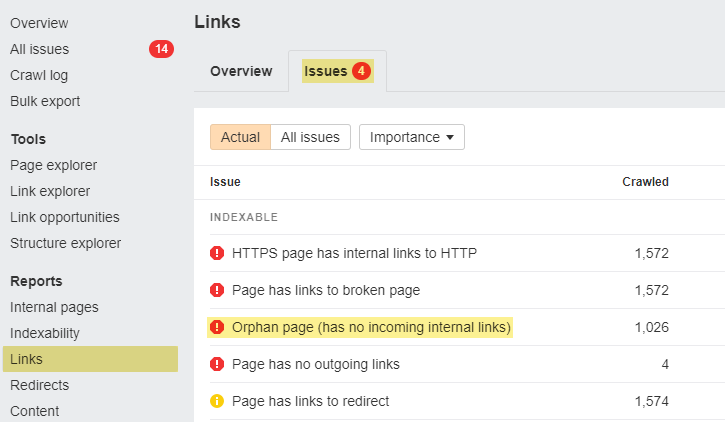Click the red 14 badge next to All issues
This screenshot has height=422, width=725.
[161, 49]
